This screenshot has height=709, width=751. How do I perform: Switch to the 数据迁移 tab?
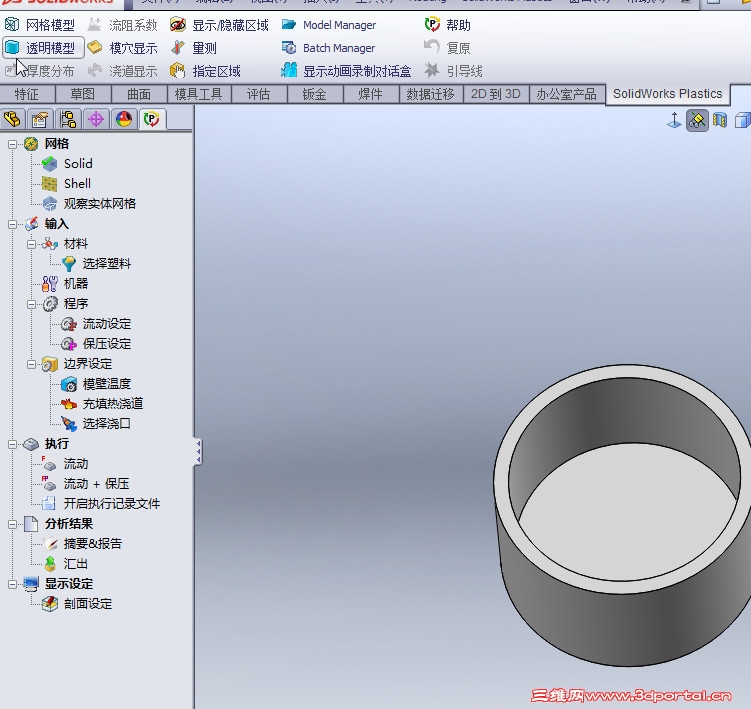point(431,94)
